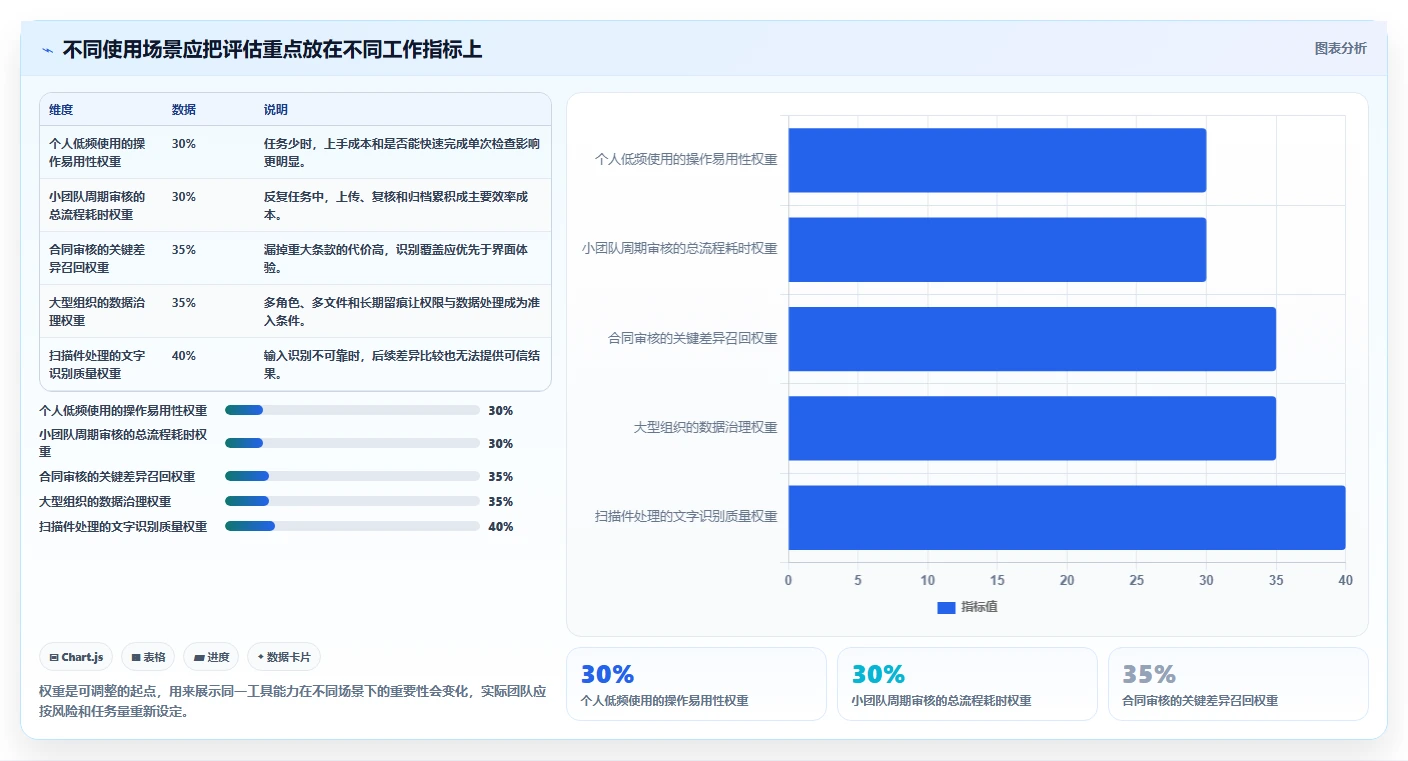Image resolution: width=1408 pixels, height=761 pixels.
Task: Click description starting 任务少时，上手成本
Action: 402,152
